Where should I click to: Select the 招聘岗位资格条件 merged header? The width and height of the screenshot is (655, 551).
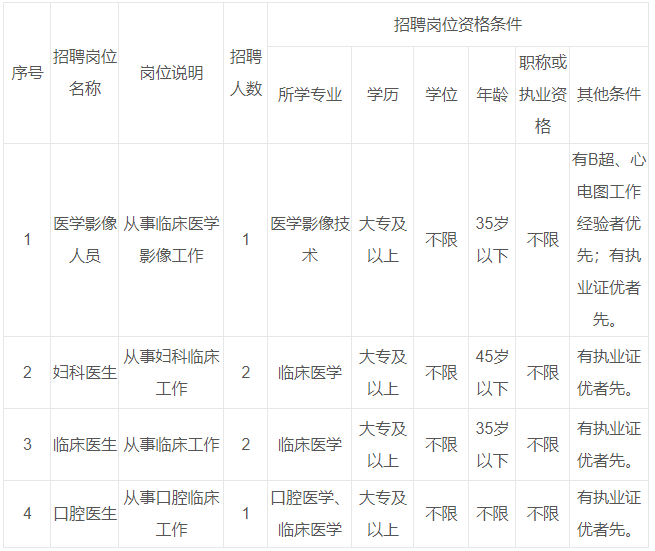457,24
